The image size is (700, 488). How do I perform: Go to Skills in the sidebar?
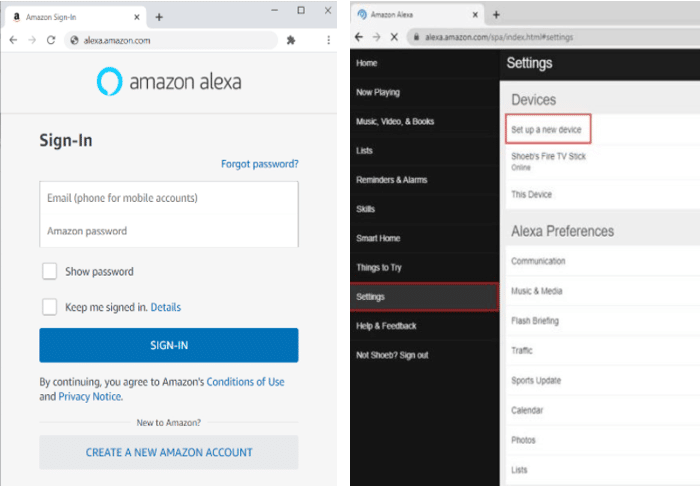pos(425,209)
